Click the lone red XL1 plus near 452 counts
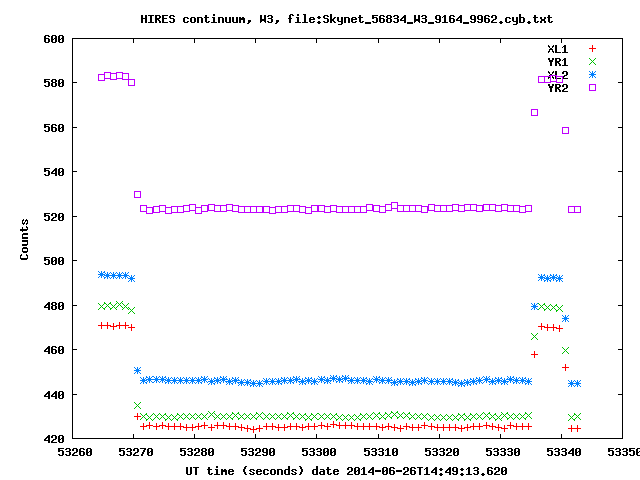 [x=565, y=367]
